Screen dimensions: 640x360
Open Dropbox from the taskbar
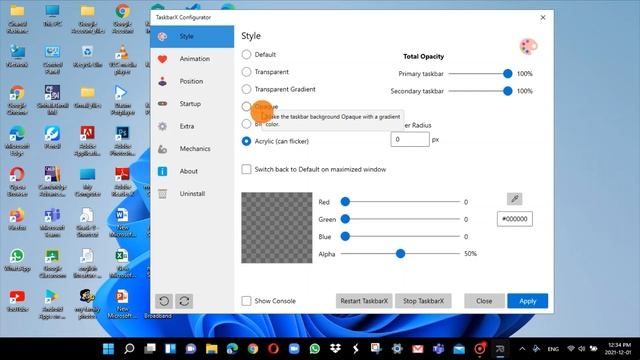[x=335, y=349]
